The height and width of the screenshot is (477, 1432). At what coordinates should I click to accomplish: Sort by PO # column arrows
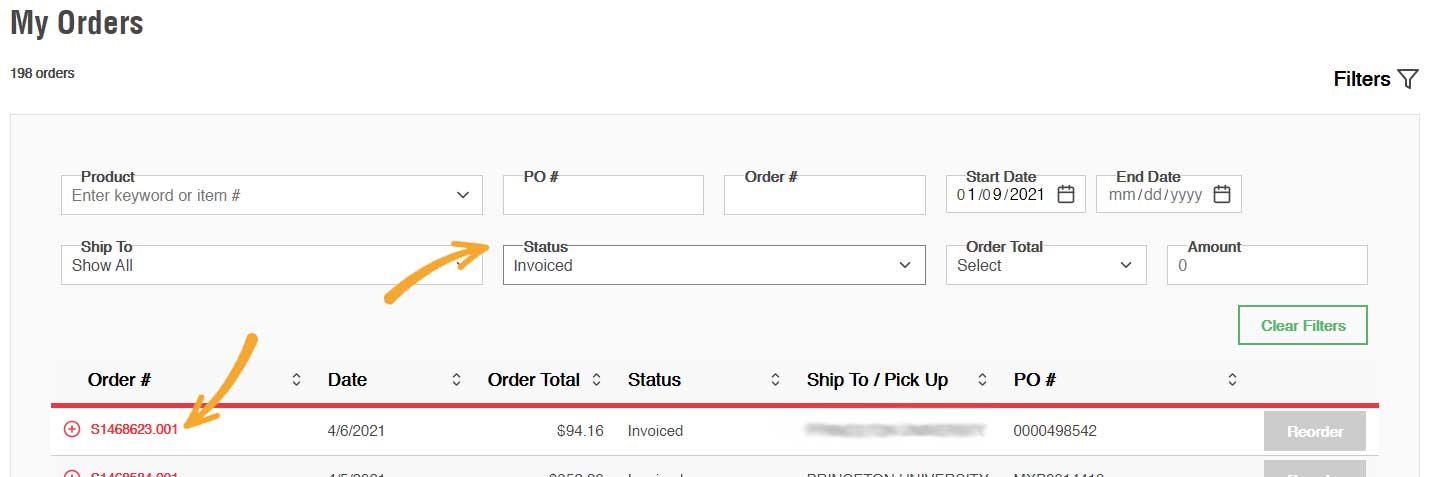(x=1232, y=380)
